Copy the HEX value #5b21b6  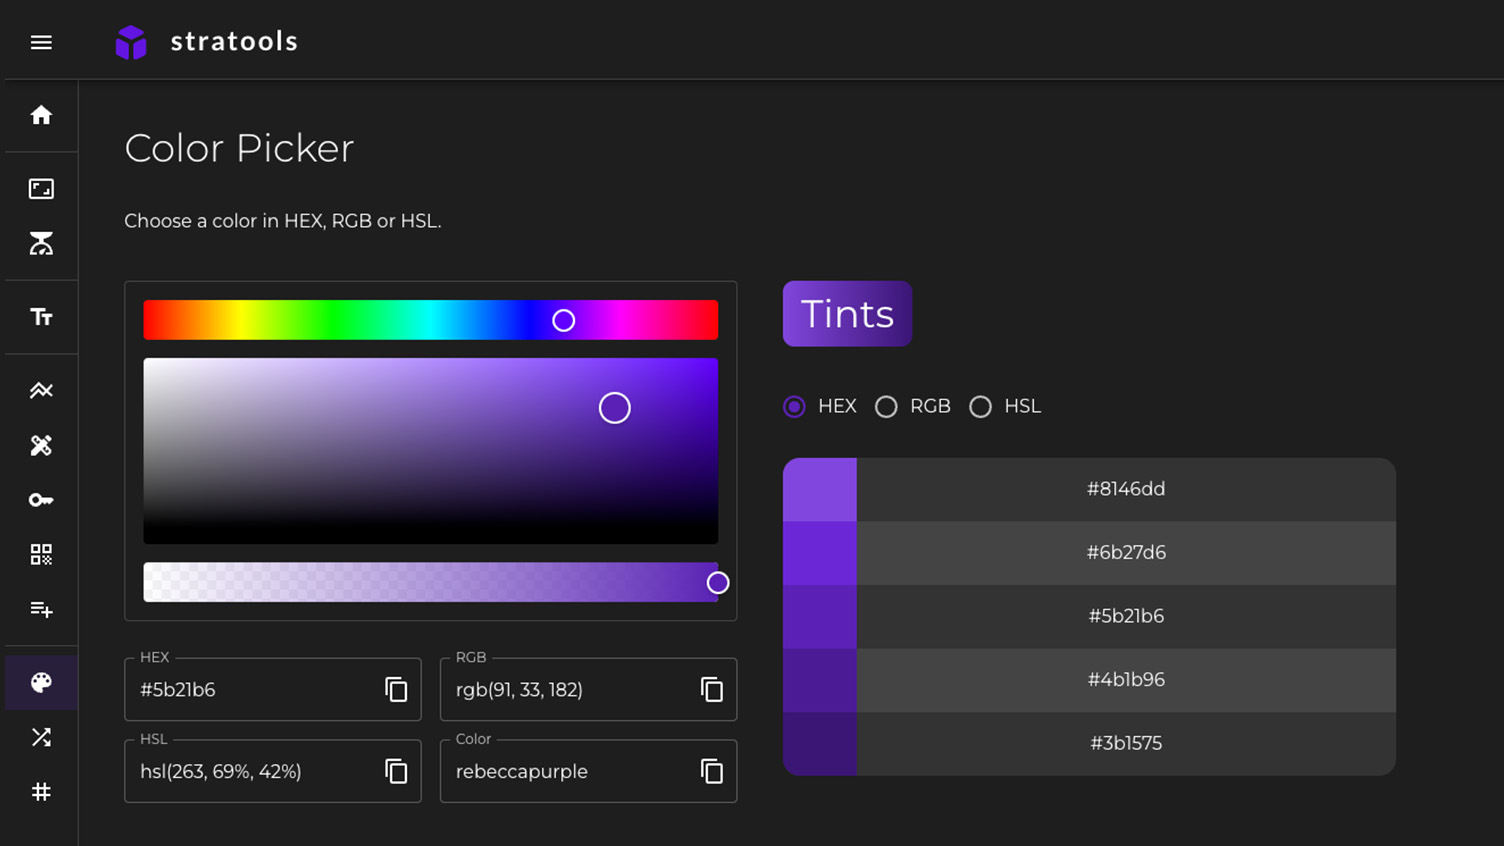point(396,689)
